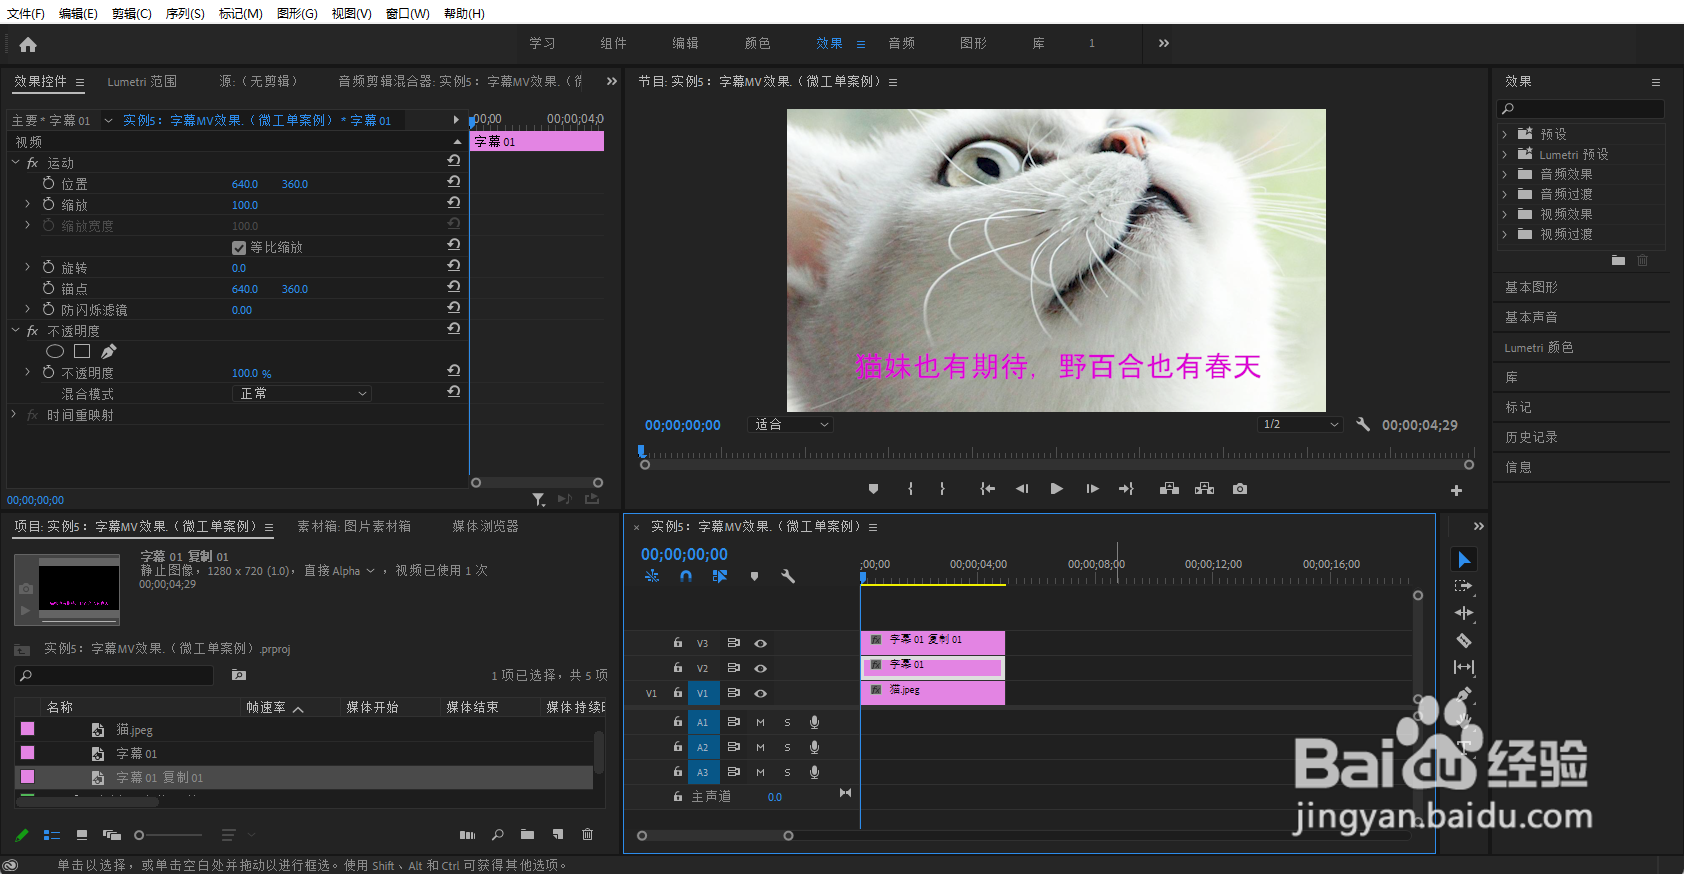
Task: Open the 文件(F) menu
Action: [x=26, y=13]
